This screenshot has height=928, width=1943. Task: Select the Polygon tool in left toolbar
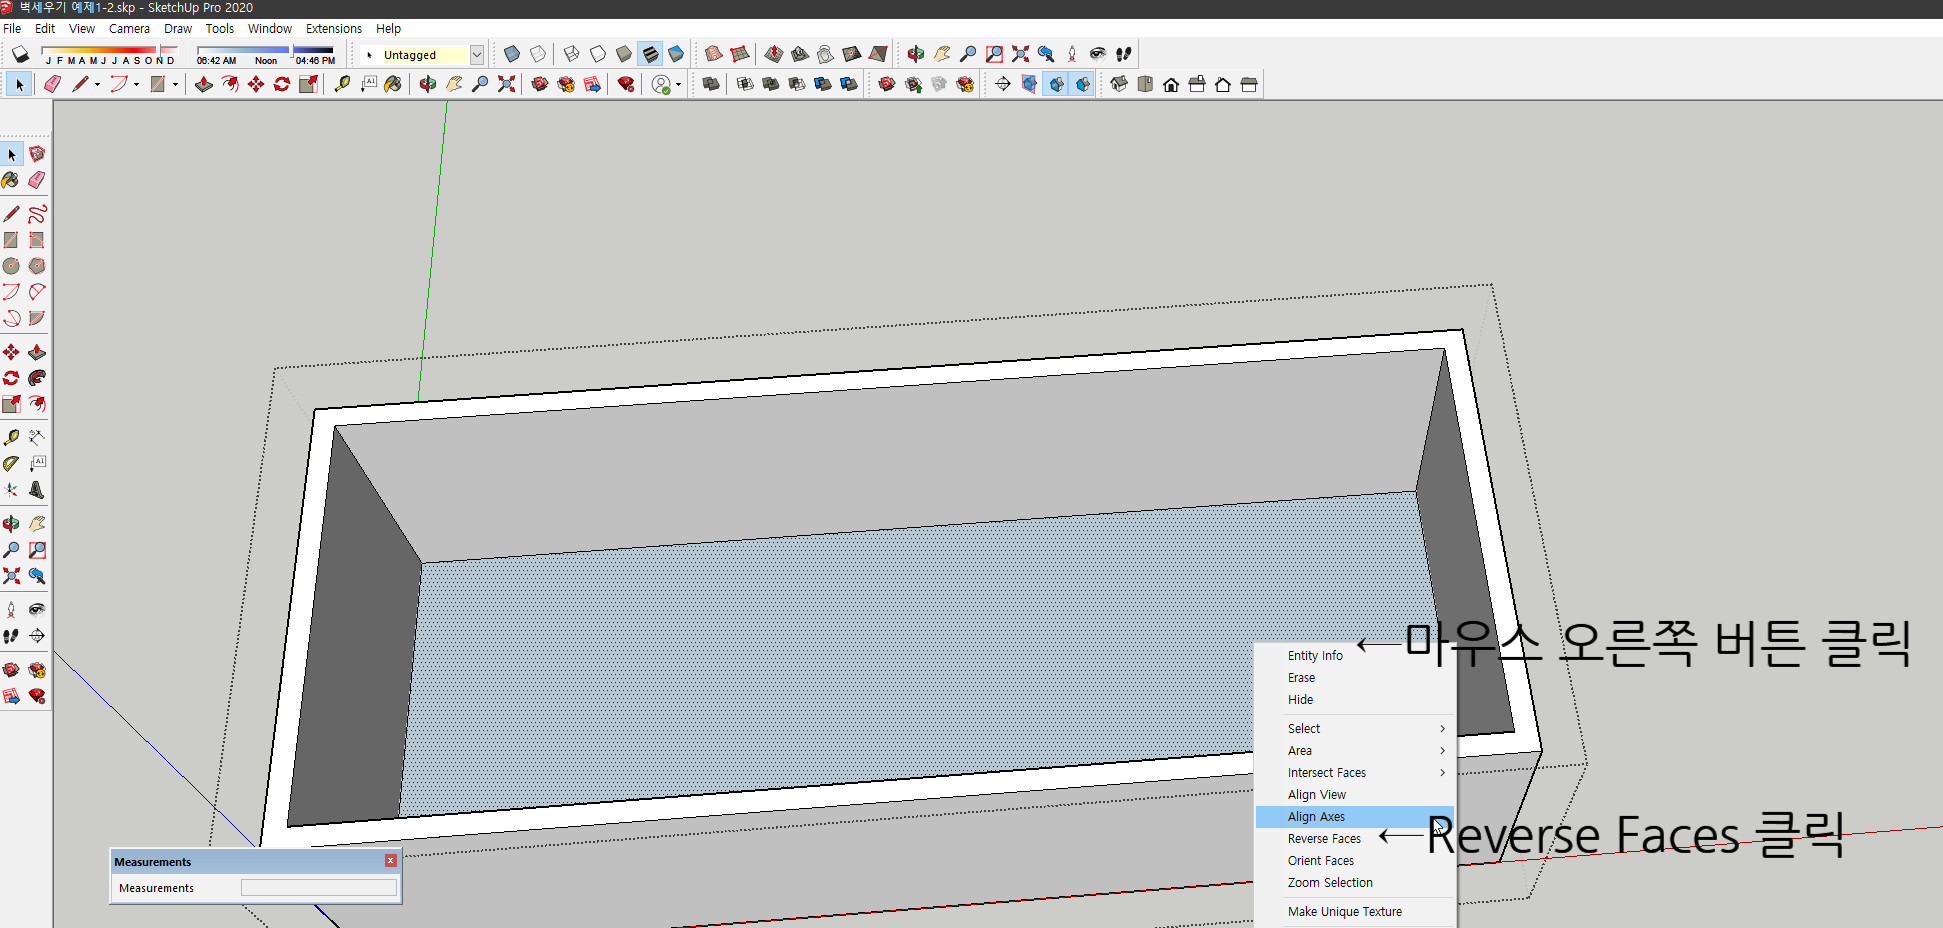37,266
